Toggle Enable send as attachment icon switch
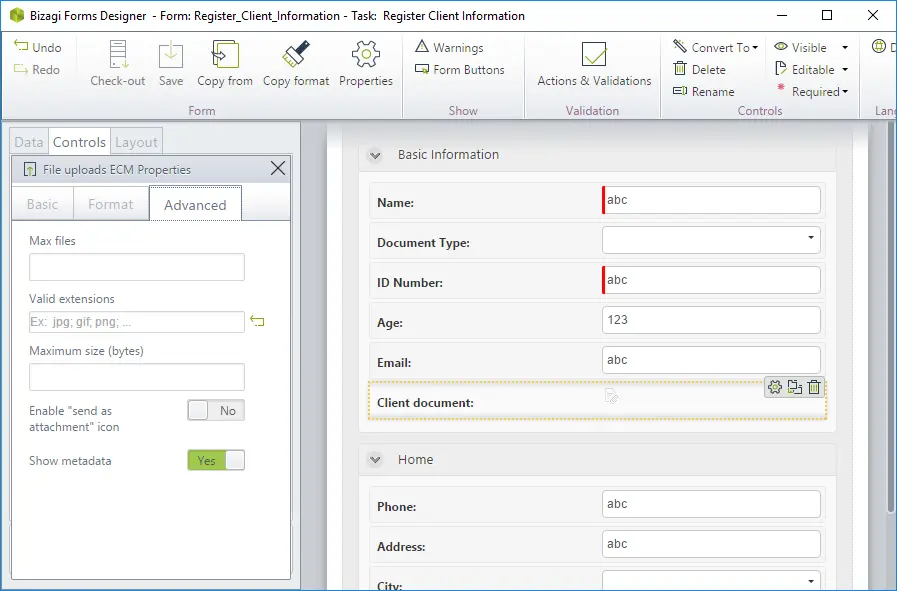The height and width of the screenshot is (591, 897). tap(216, 410)
